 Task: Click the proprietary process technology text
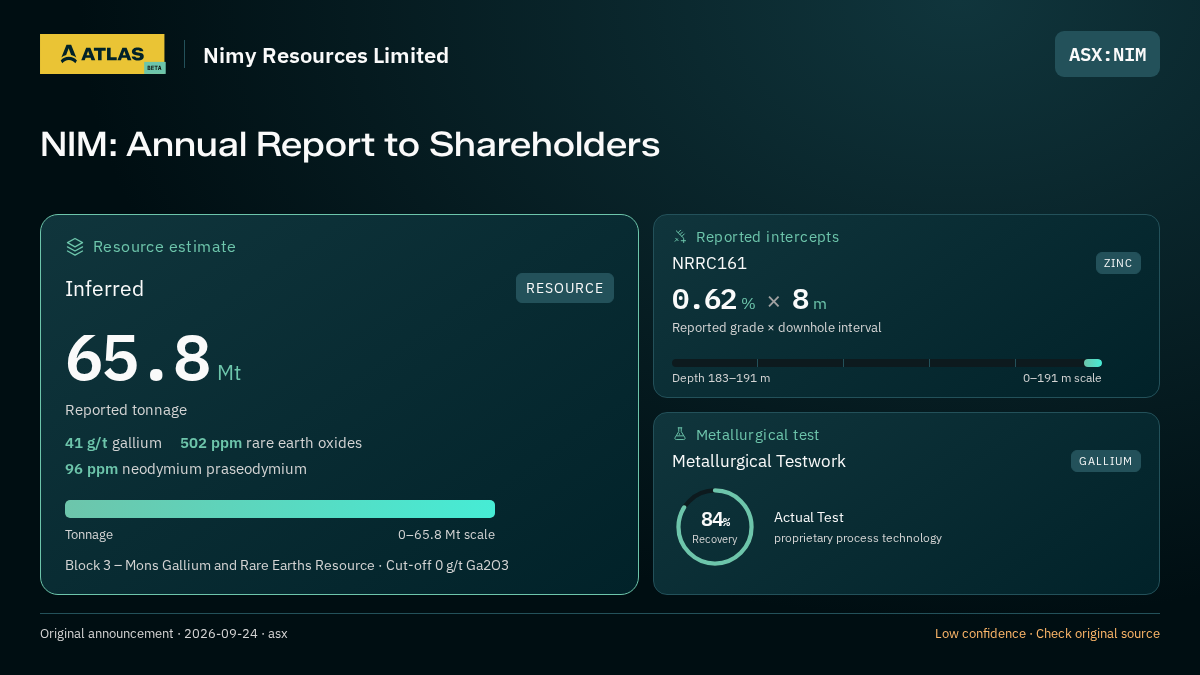(858, 538)
